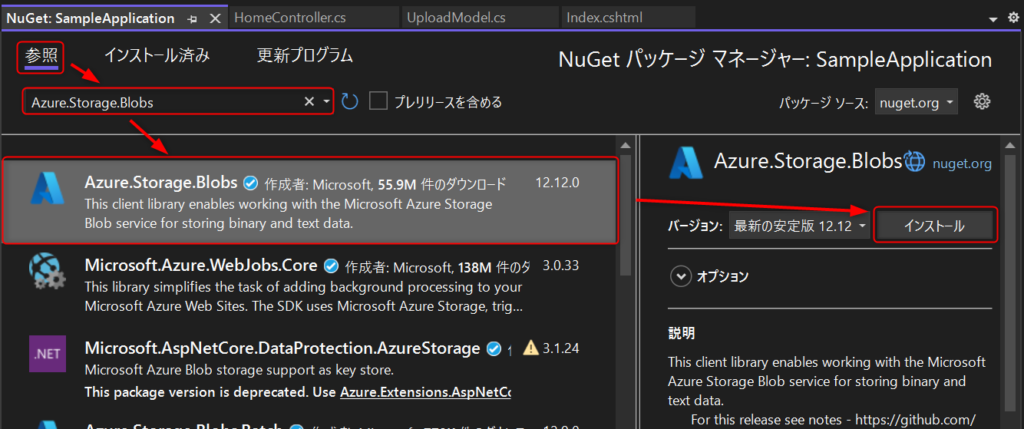
Task: Click the Azure.Storage.Blobs package logo icon
Action: click(47, 189)
